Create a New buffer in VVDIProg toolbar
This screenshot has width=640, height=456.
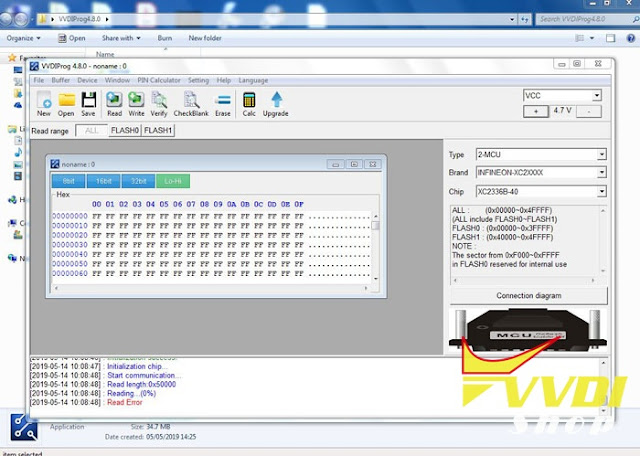click(44, 104)
